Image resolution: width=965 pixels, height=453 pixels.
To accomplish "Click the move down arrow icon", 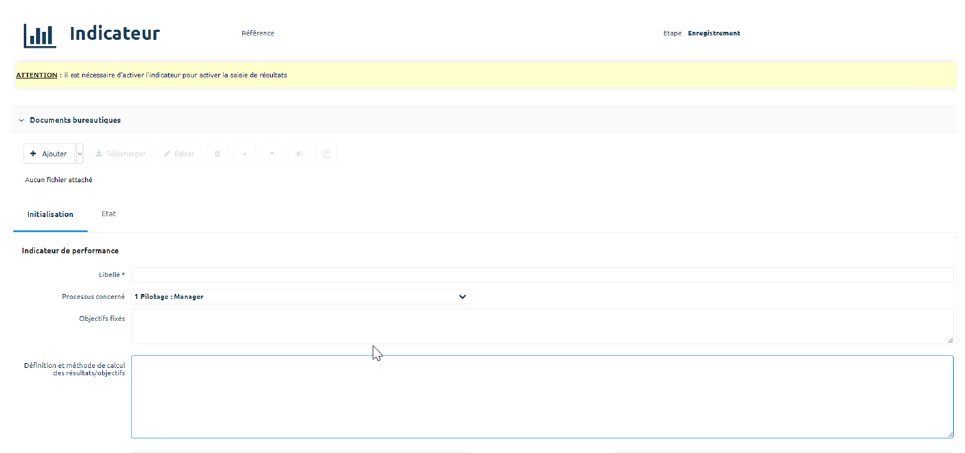I will [x=272, y=154].
